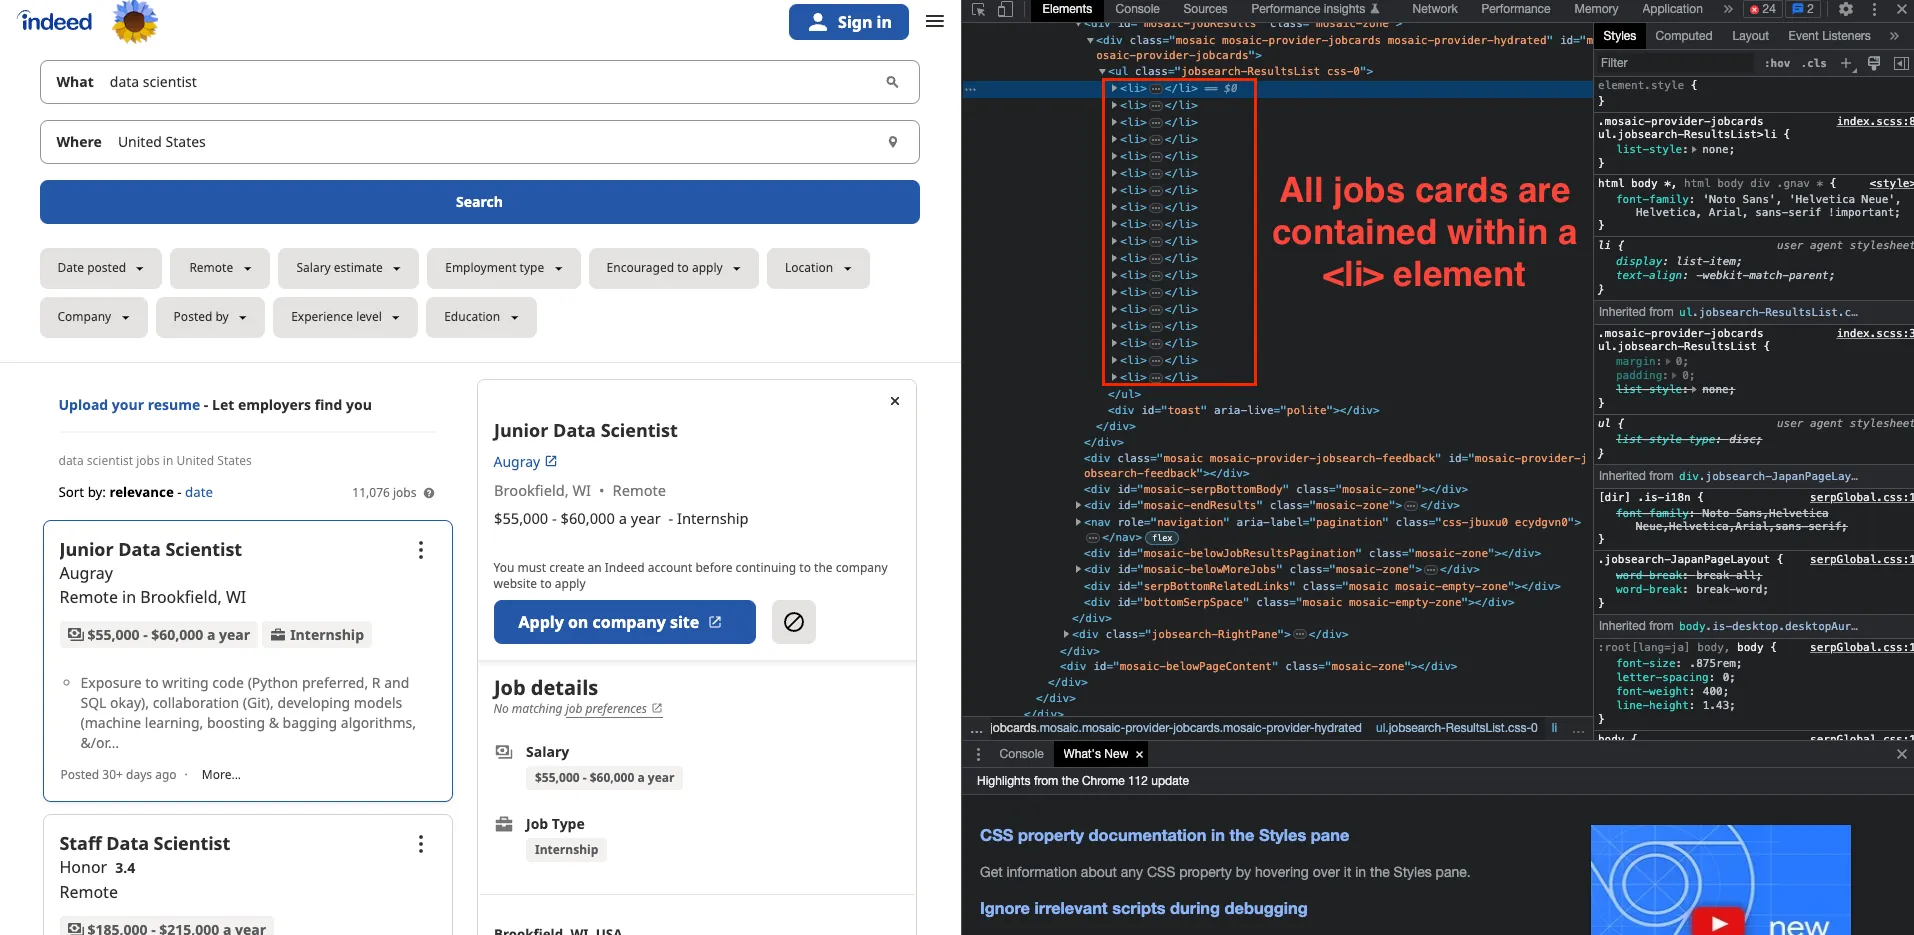
Task: Open the Company filter dropdown
Action: [x=94, y=317]
